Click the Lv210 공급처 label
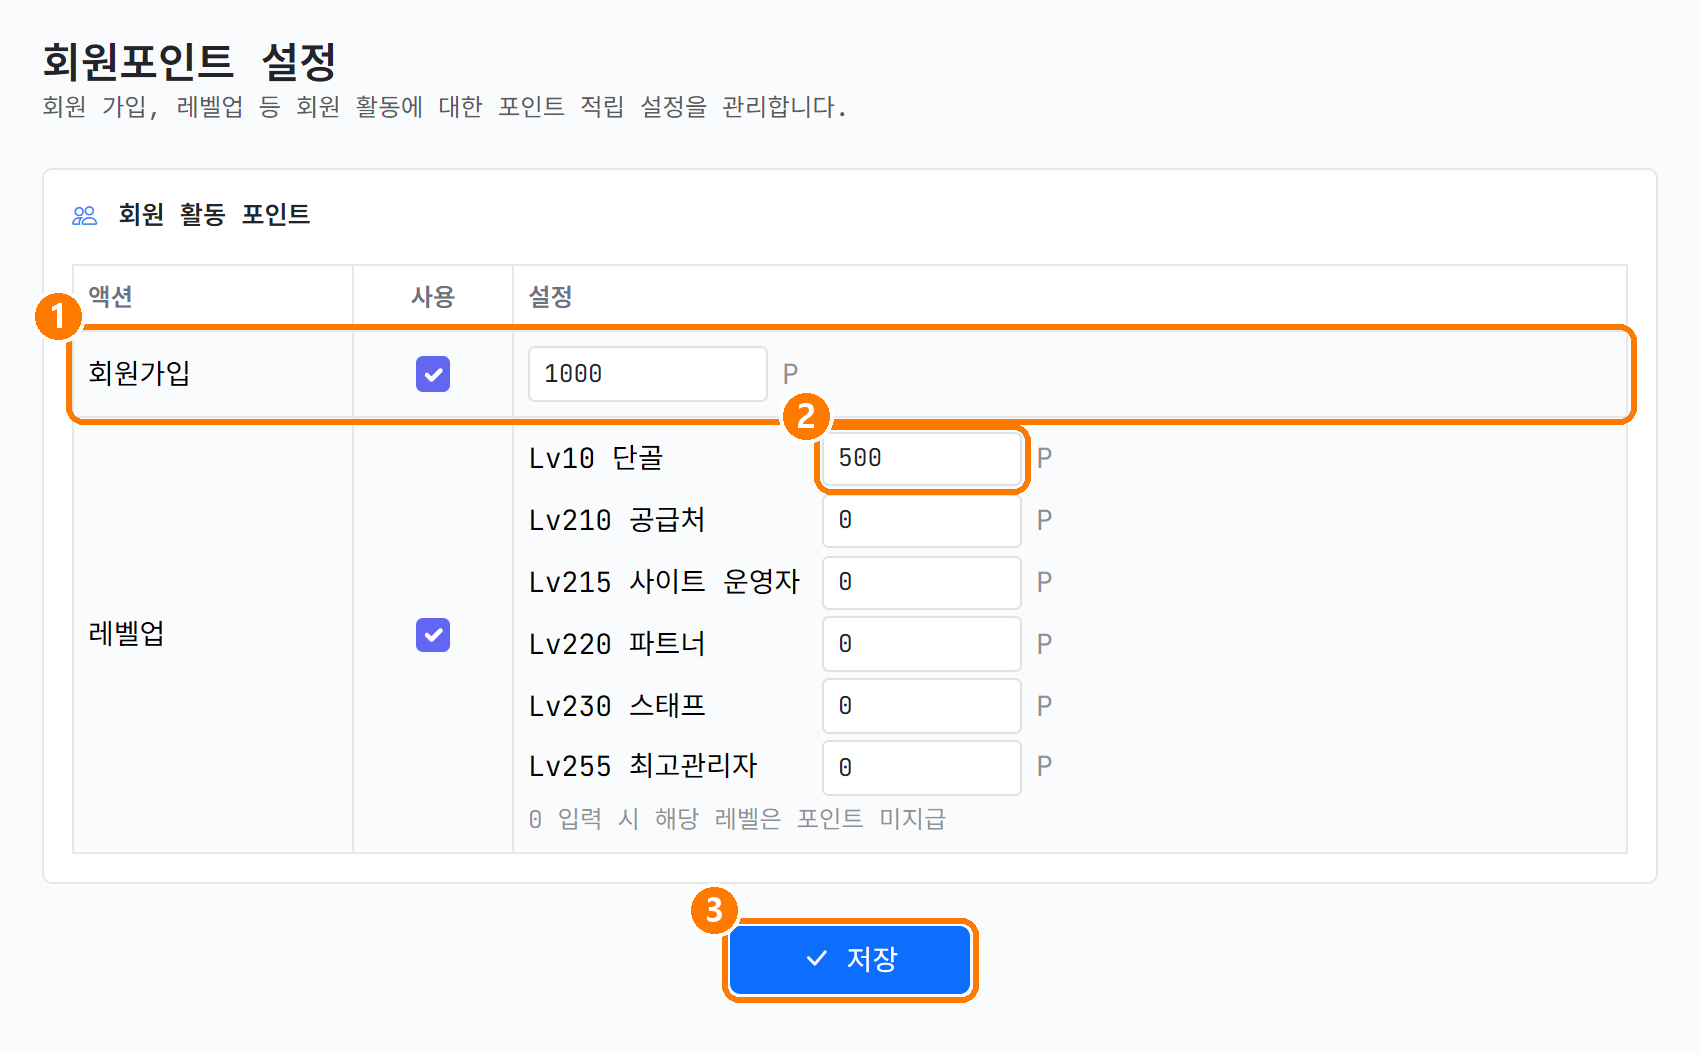Viewport: 1700px width, 1054px height. [x=617, y=520]
